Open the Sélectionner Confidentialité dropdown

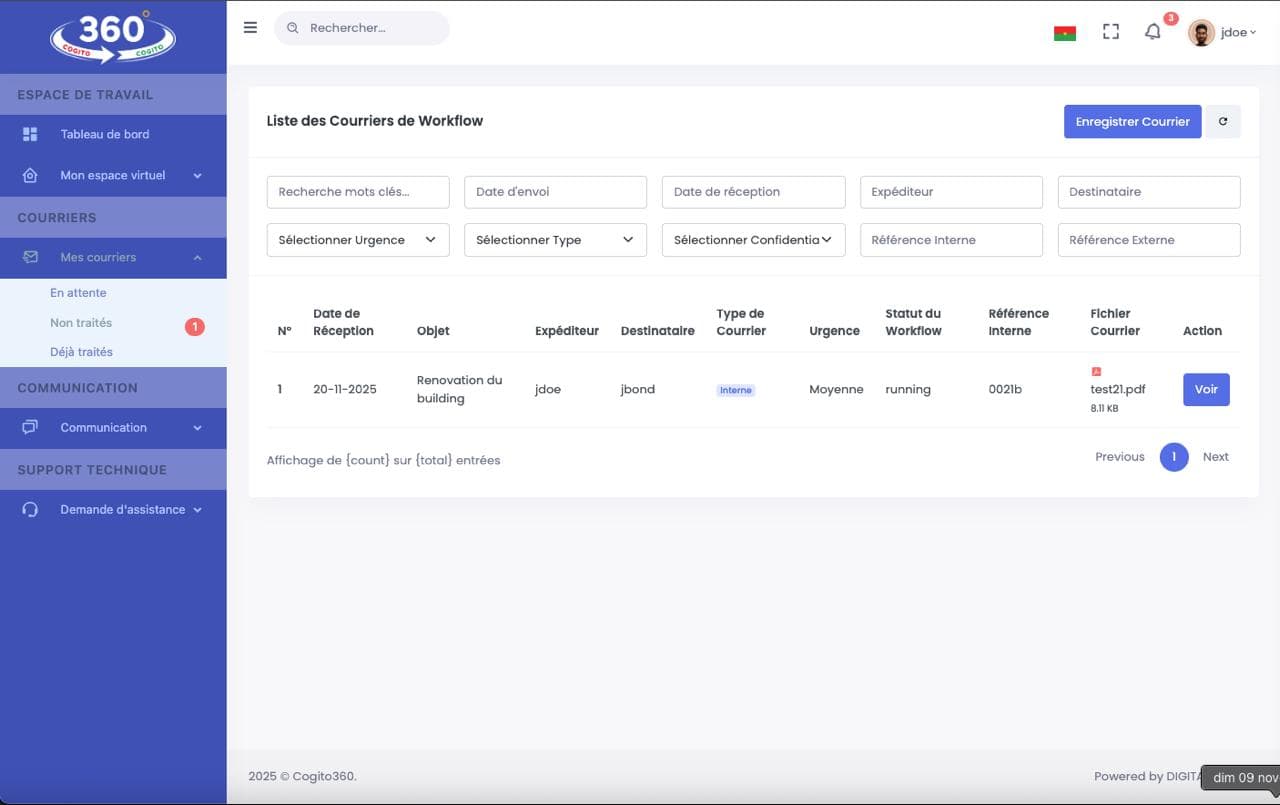[753, 240]
